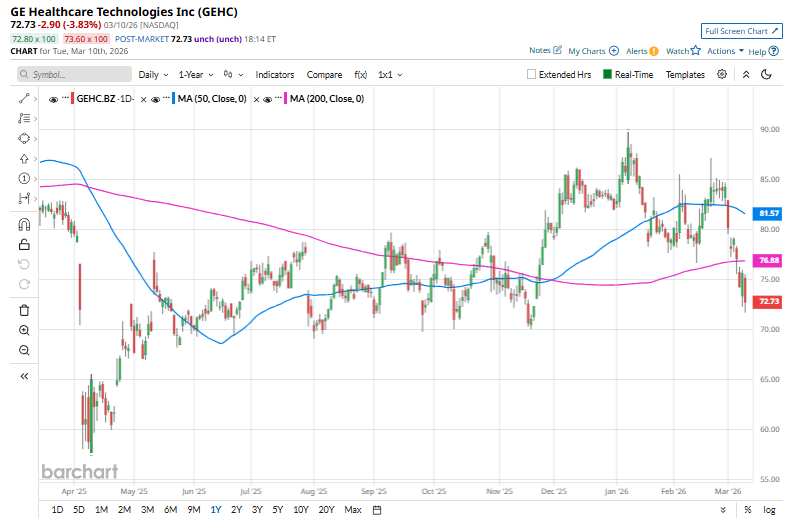The height and width of the screenshot is (518, 785).
Task: Select the trend line drawing tool
Action: tap(24, 98)
